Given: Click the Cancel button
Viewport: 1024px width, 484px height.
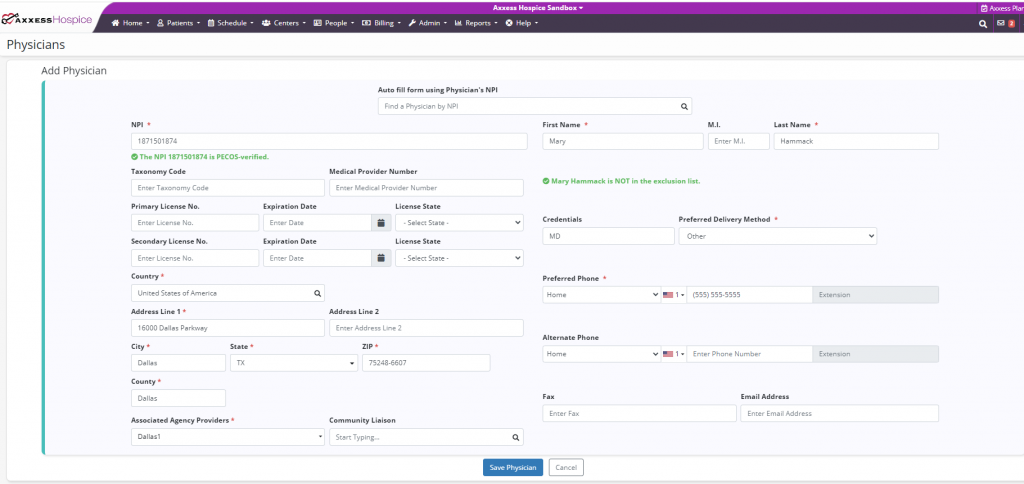Looking at the screenshot, I should click(566, 467).
